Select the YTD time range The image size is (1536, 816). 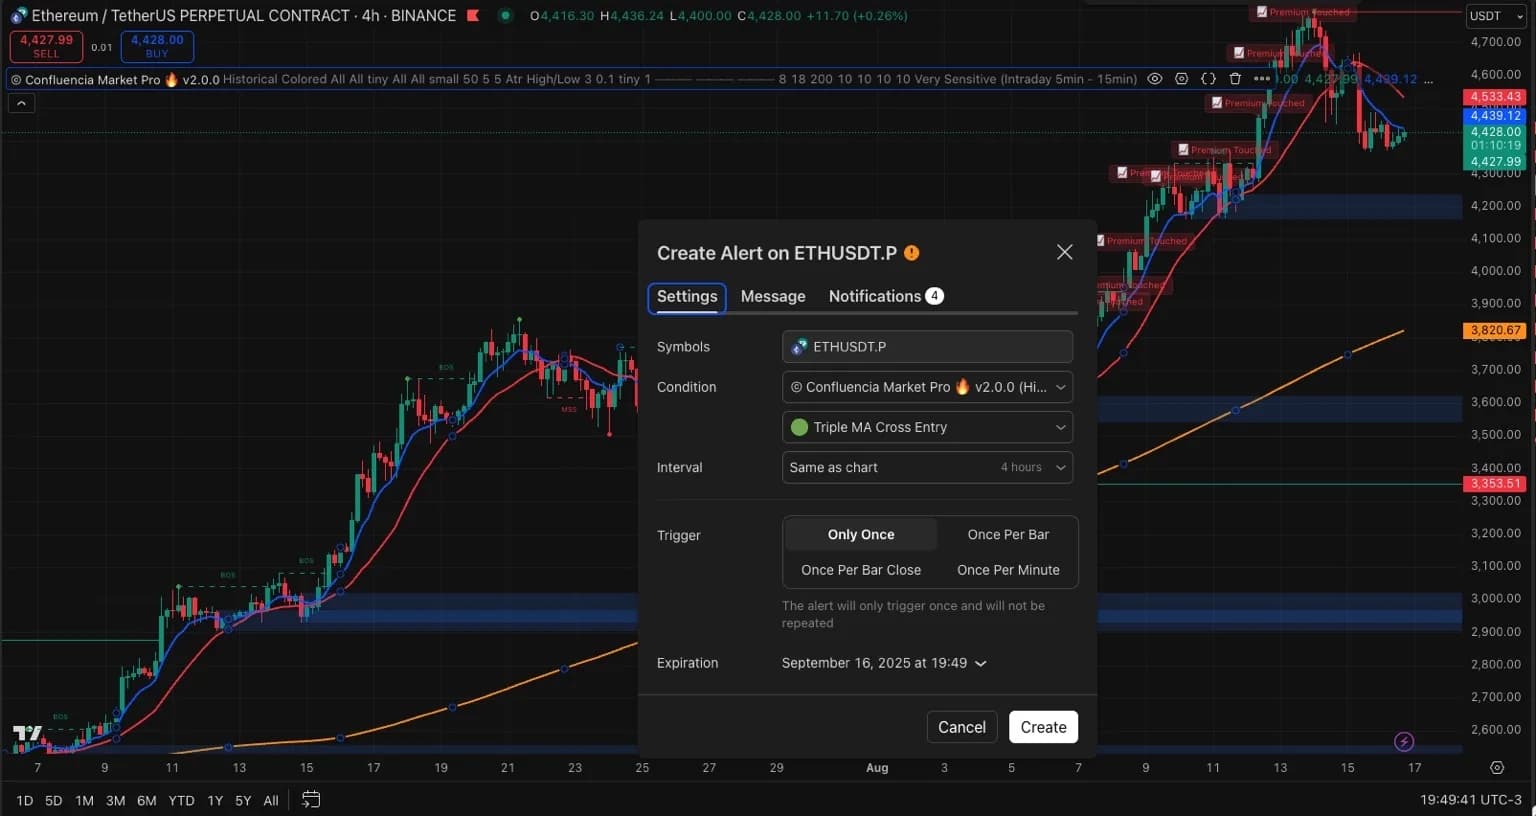point(181,800)
